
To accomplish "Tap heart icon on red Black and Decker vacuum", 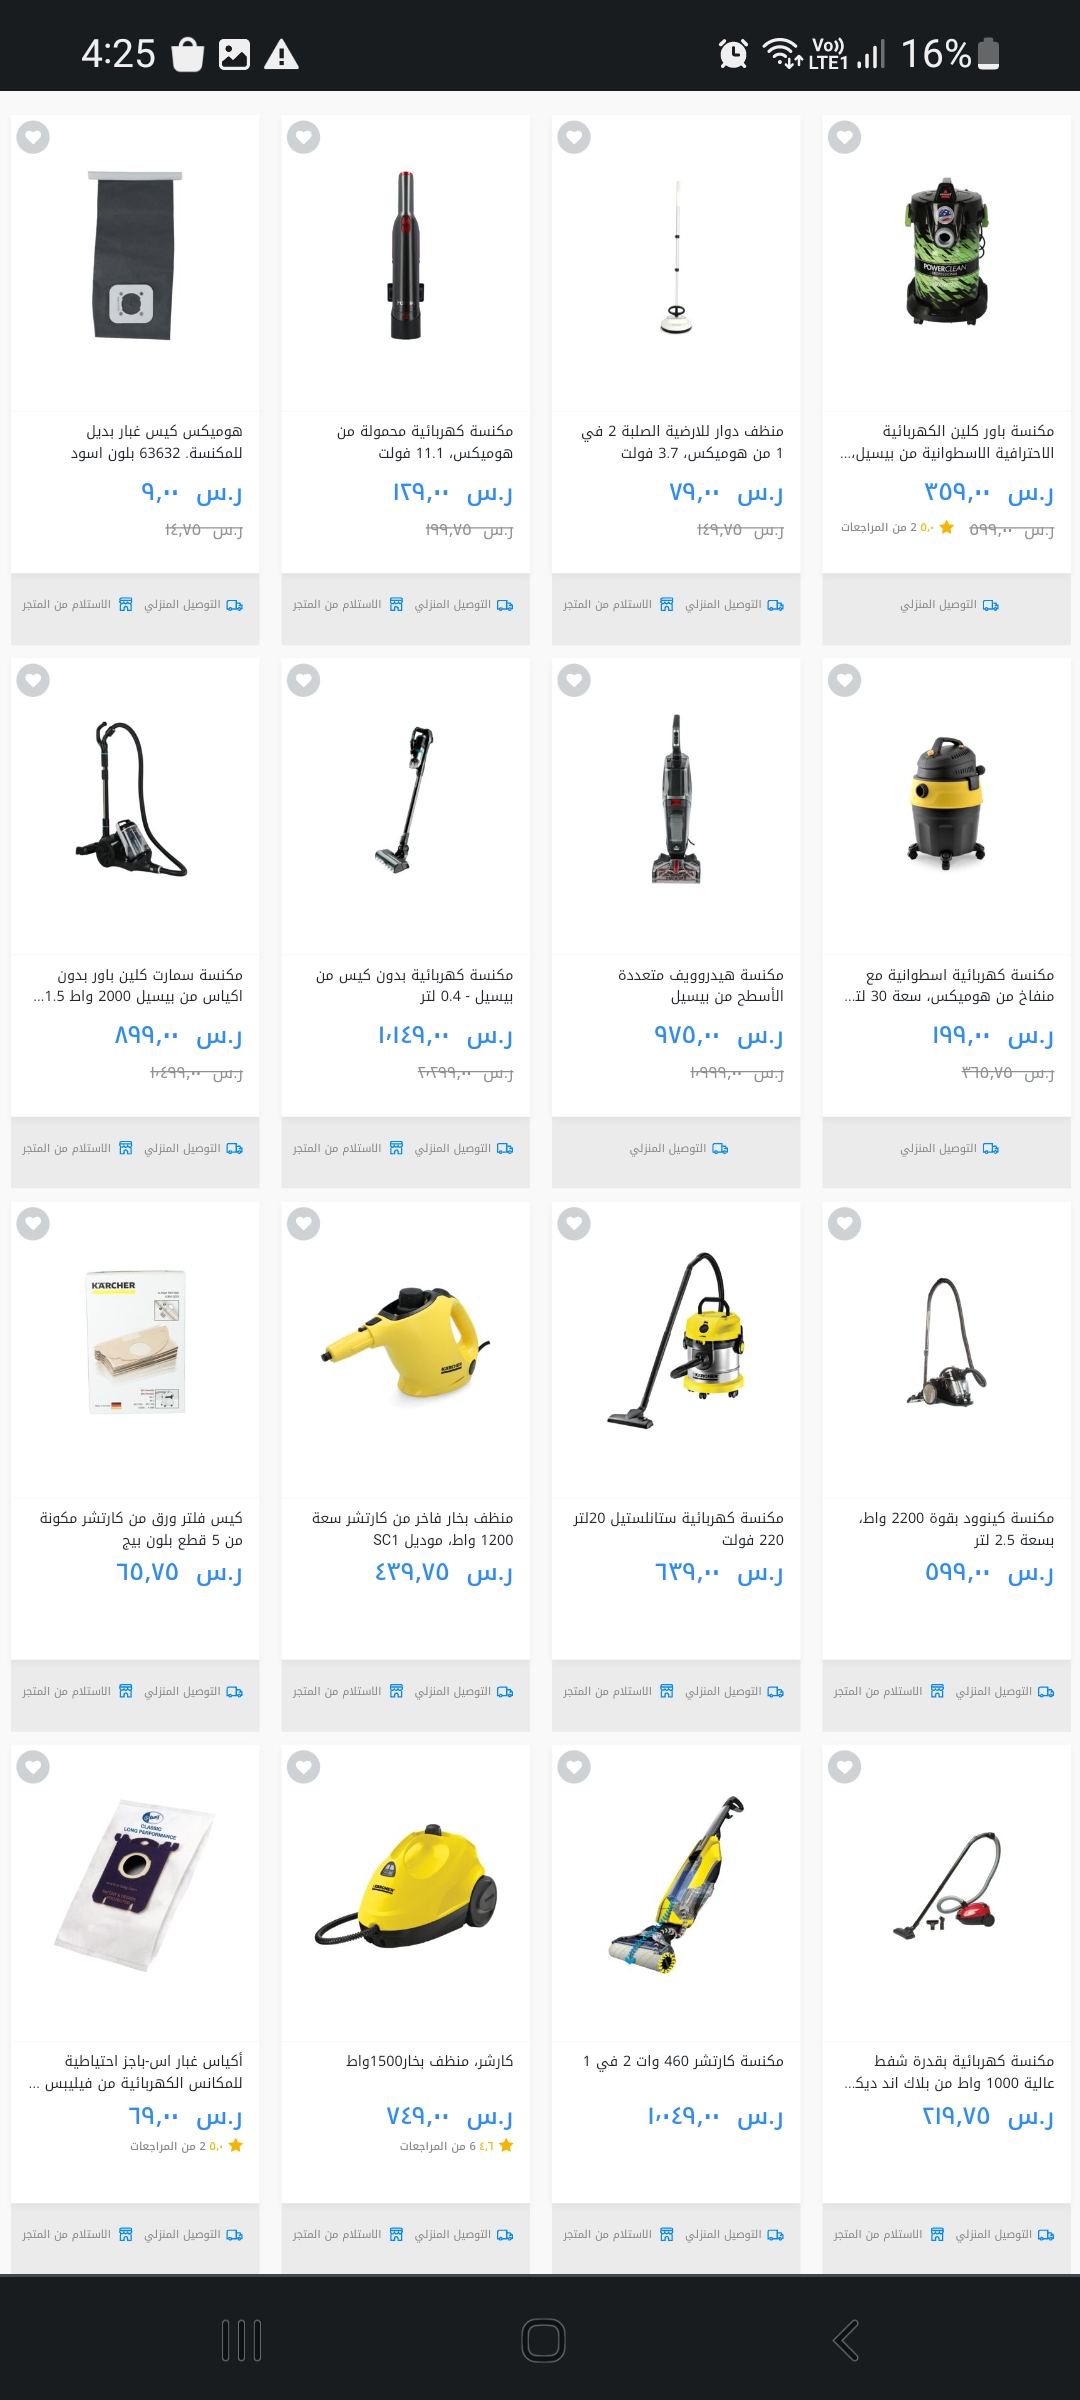I will 845,1767.
